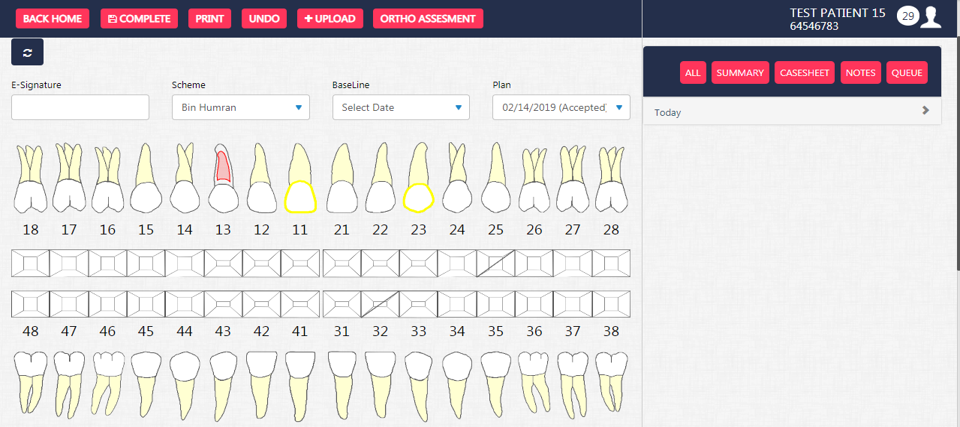Toggle surface box for tooth 41
Screen dimensions: 960x427
(300, 304)
